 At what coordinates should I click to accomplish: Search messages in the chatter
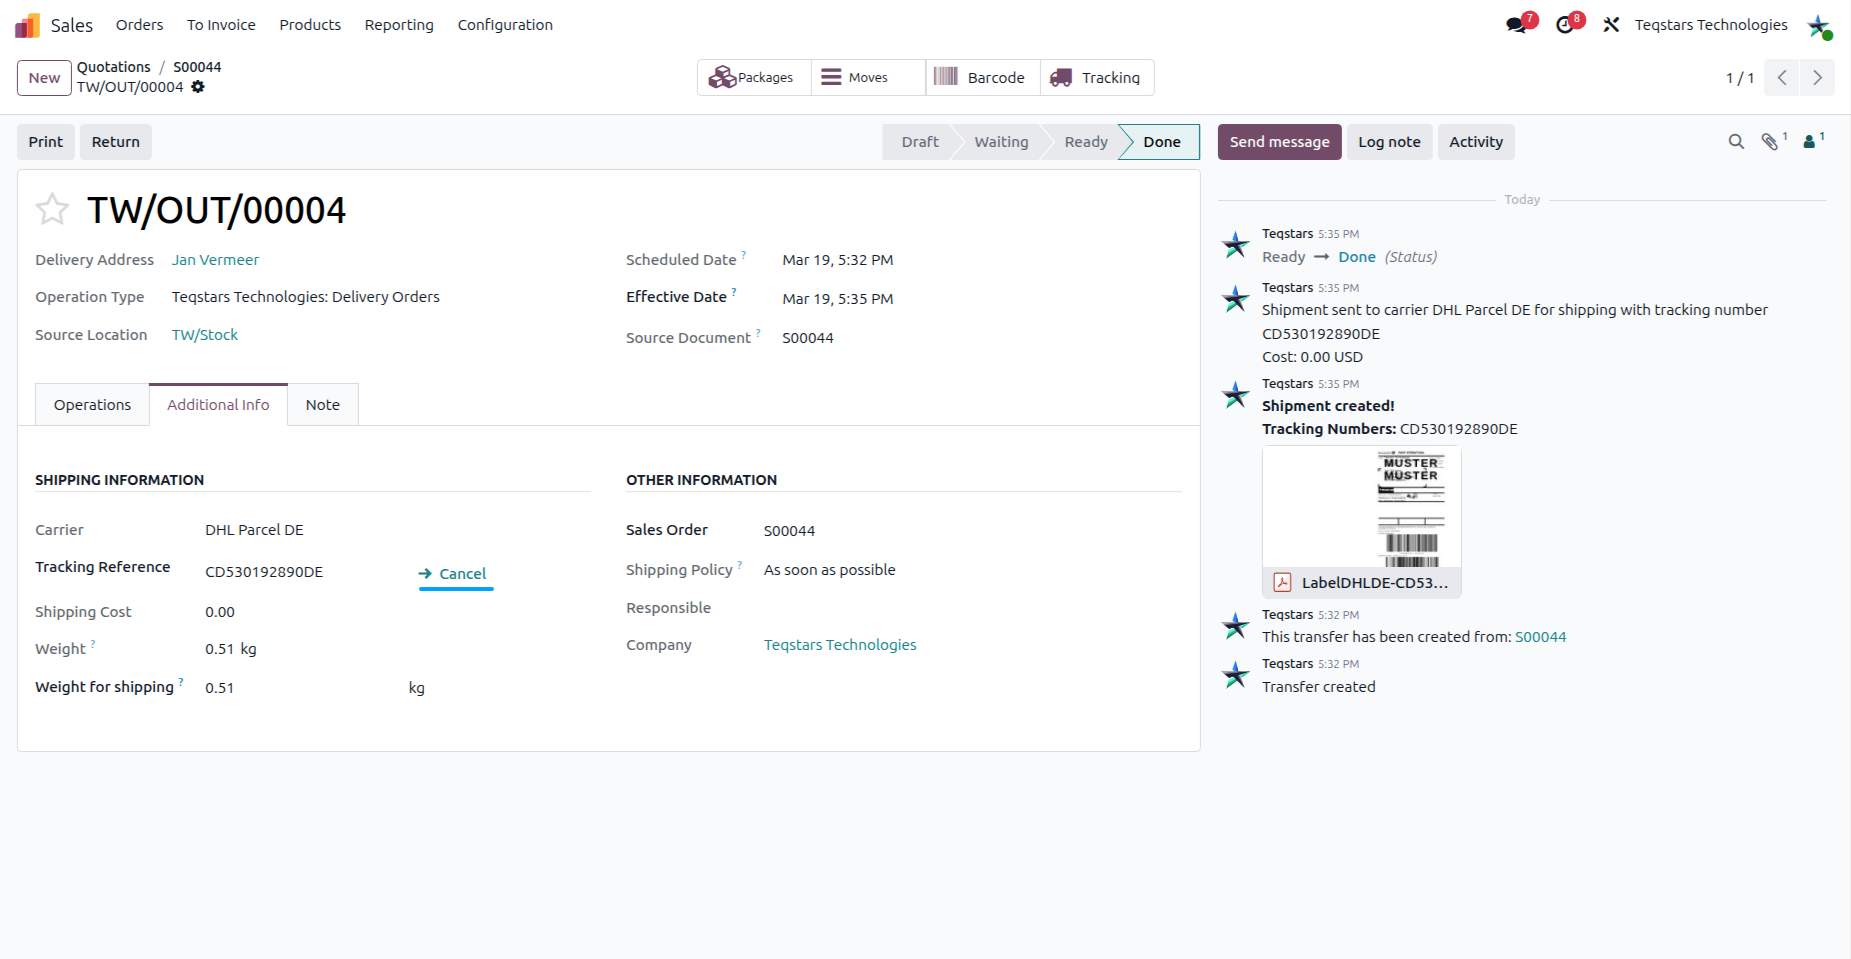tap(1736, 142)
